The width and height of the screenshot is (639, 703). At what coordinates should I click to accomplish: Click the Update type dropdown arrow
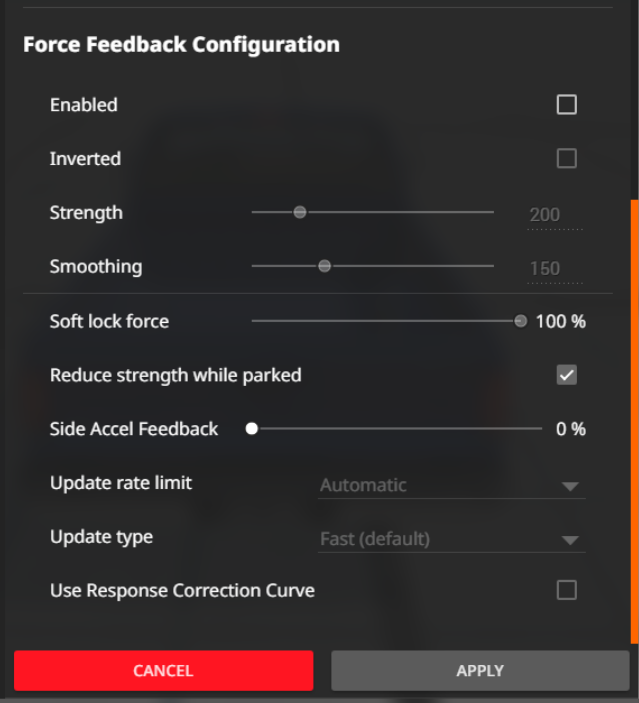tap(570, 541)
